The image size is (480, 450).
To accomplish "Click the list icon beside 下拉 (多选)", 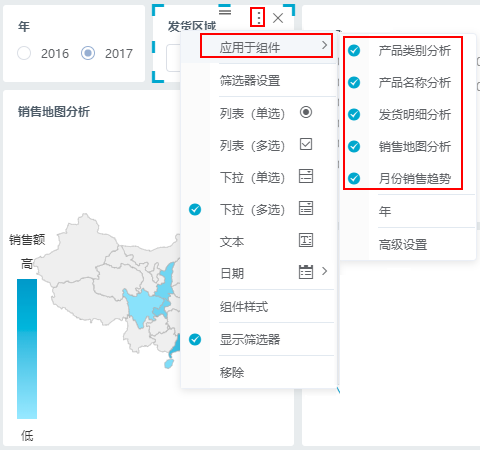I will pos(306,208).
